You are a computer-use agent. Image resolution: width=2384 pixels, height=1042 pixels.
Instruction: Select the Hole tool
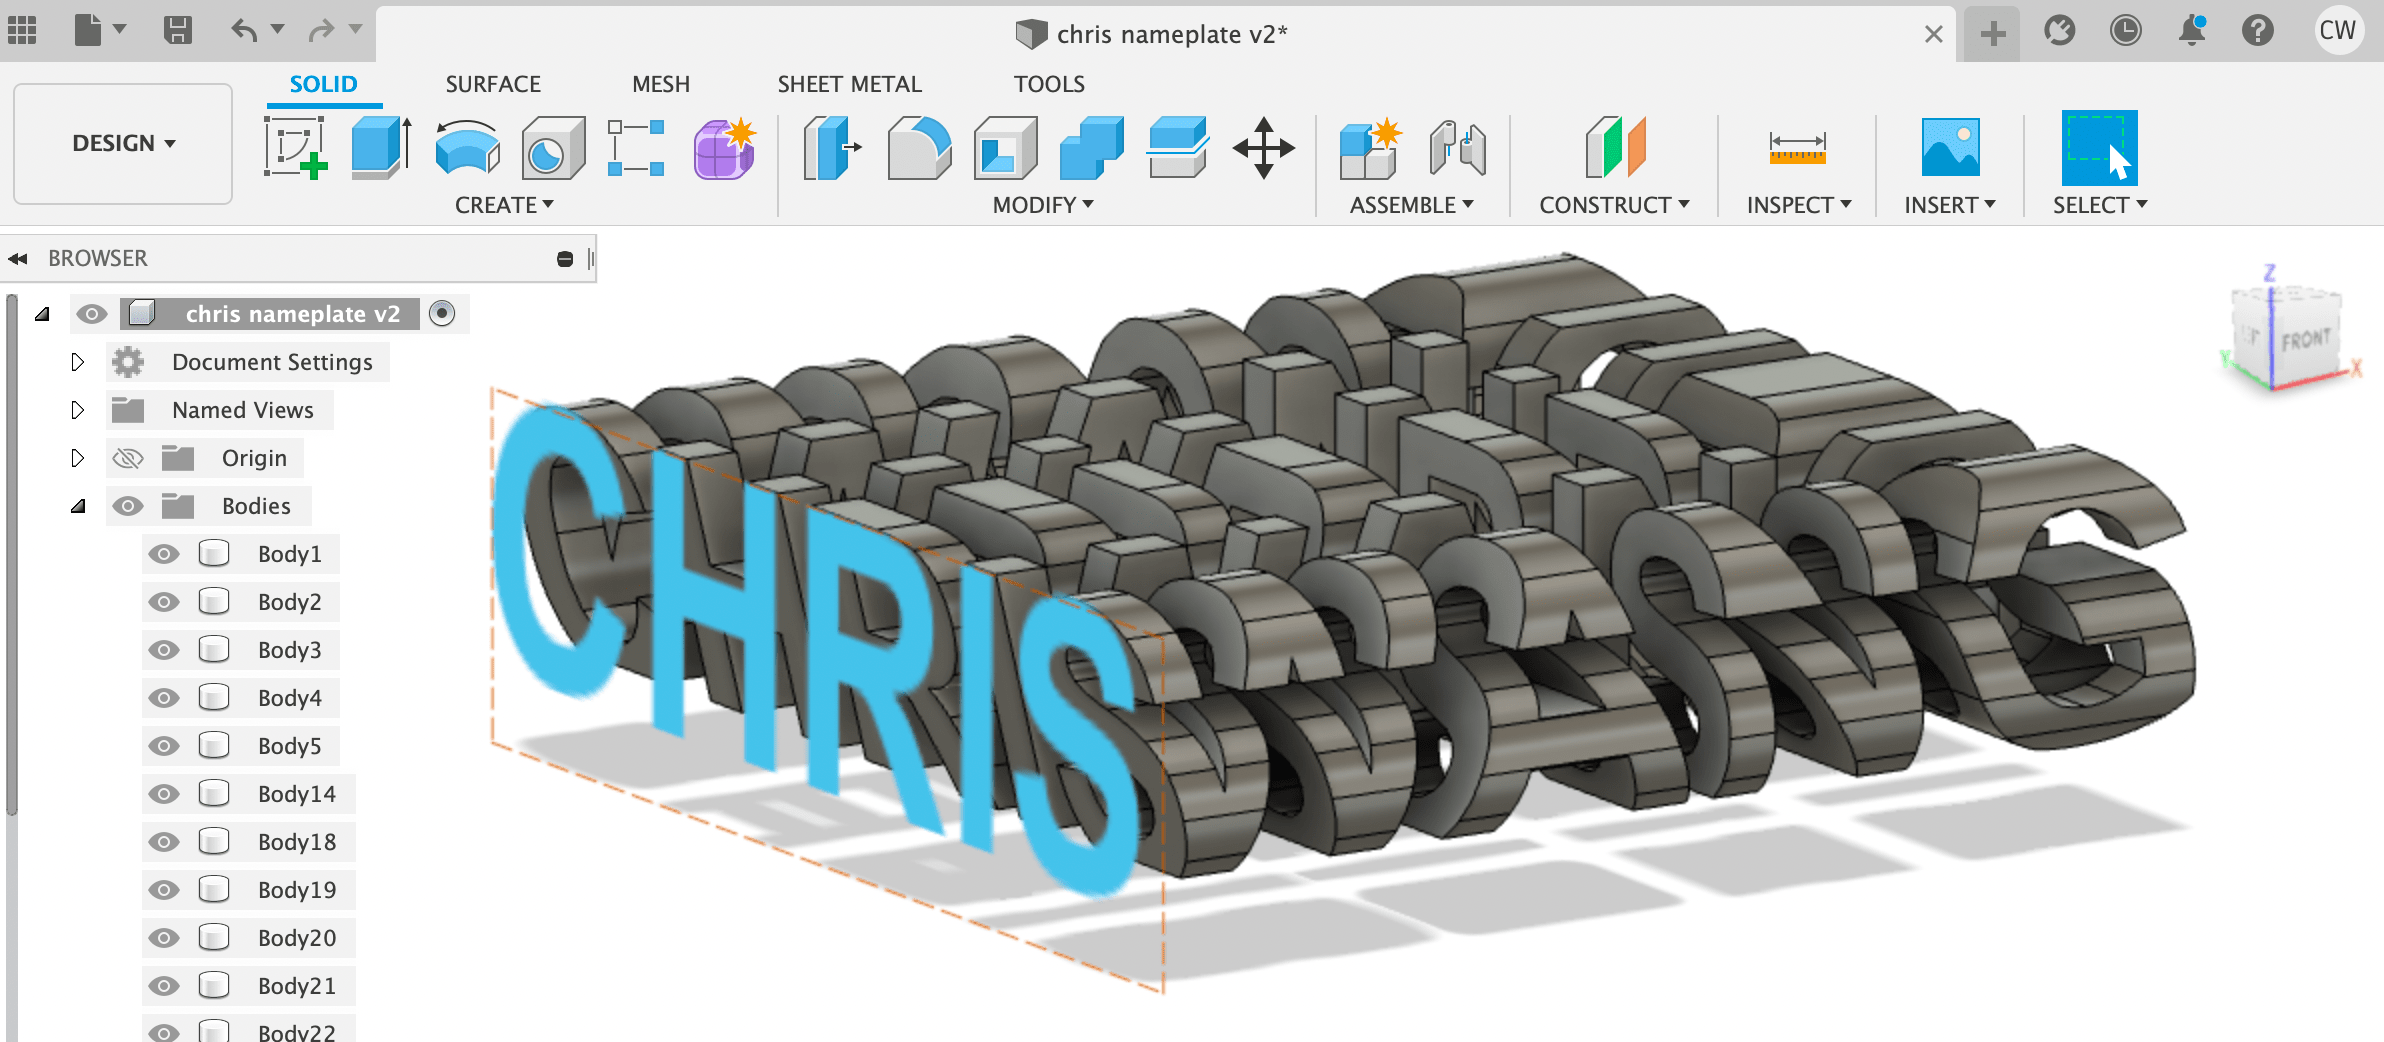pyautogui.click(x=553, y=147)
